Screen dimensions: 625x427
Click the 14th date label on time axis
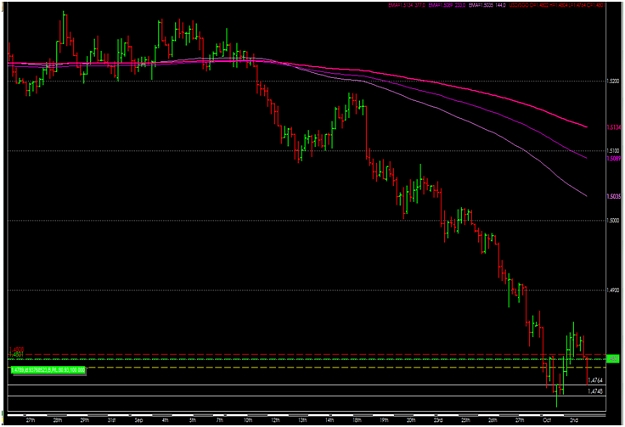coord(329,420)
